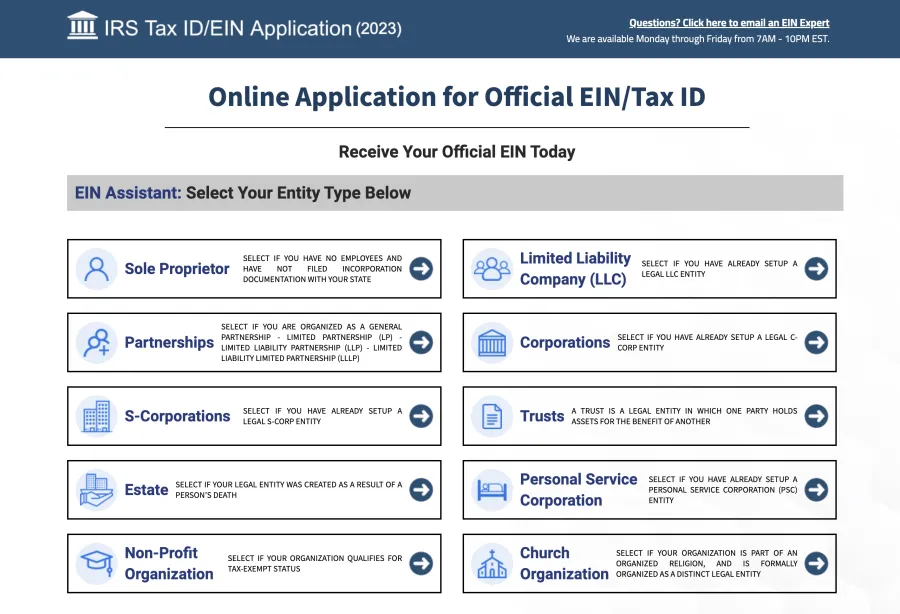Click the arrow for Corporations
Viewport: 900px width, 614px height.
point(816,343)
